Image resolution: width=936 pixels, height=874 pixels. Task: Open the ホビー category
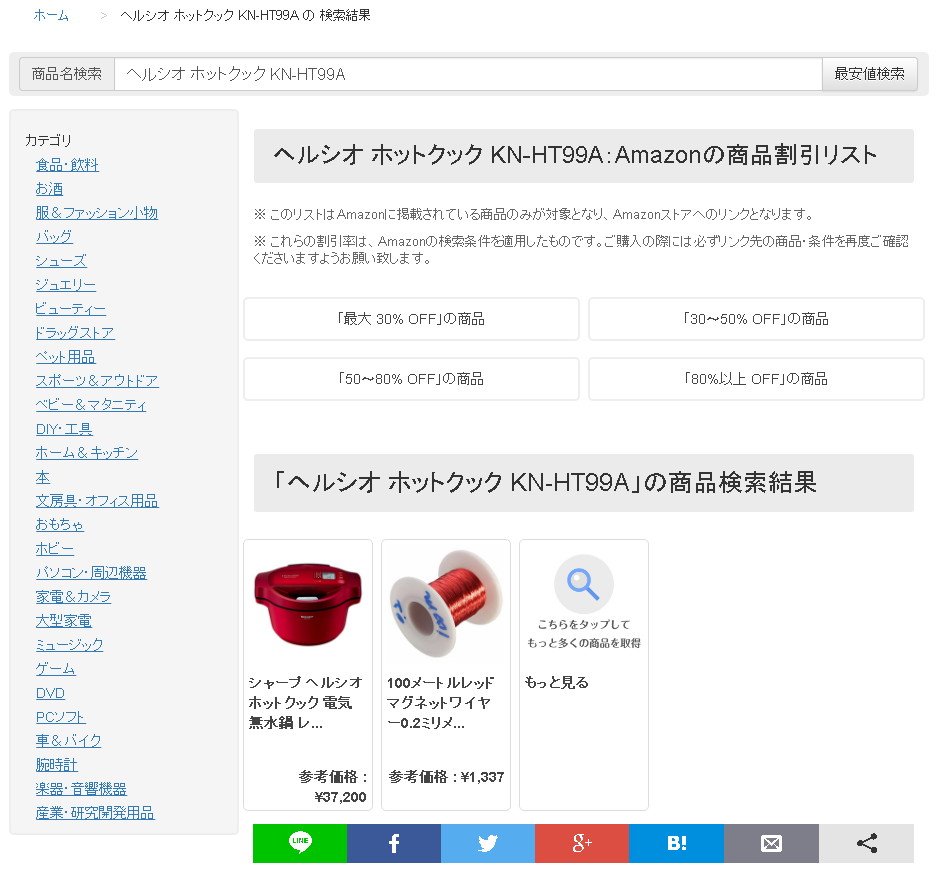pos(55,549)
